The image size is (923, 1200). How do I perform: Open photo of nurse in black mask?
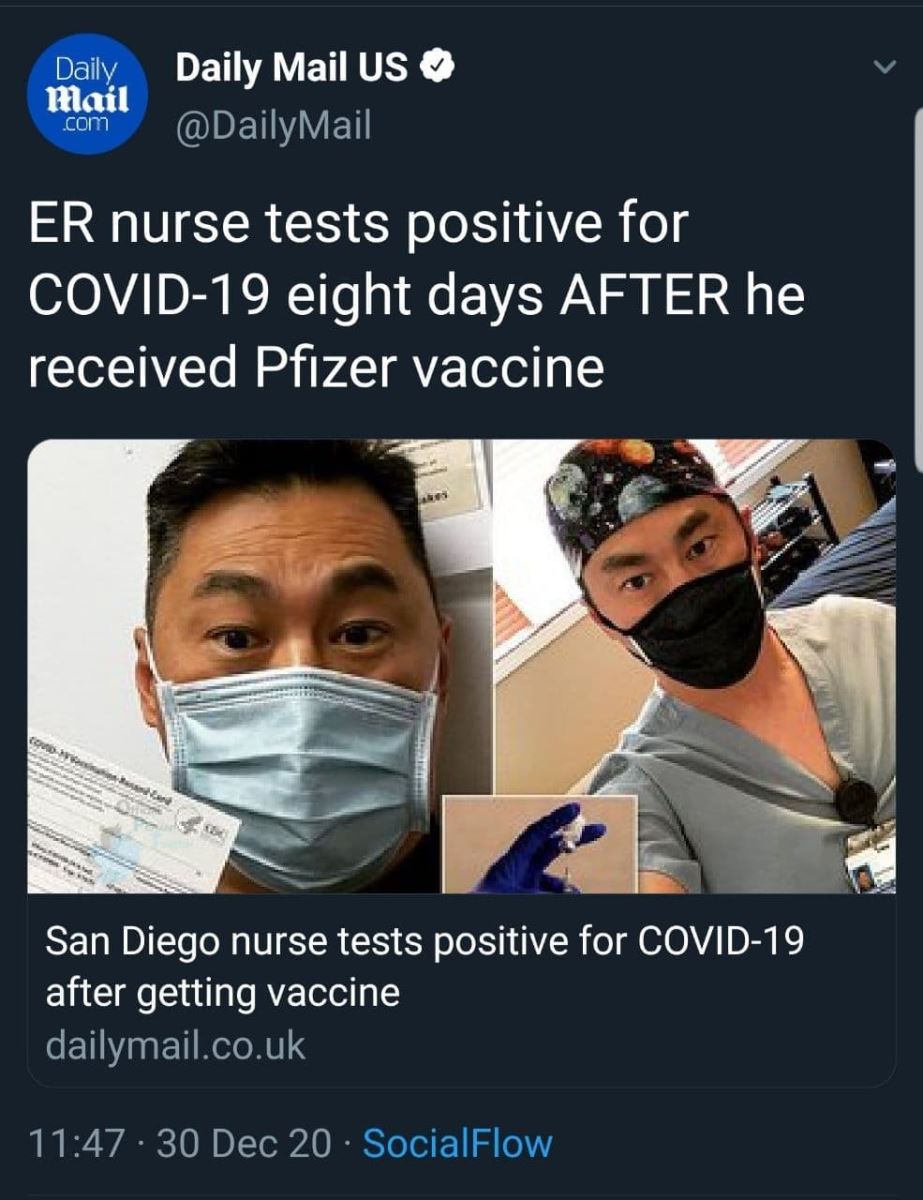pyautogui.click(x=695, y=666)
